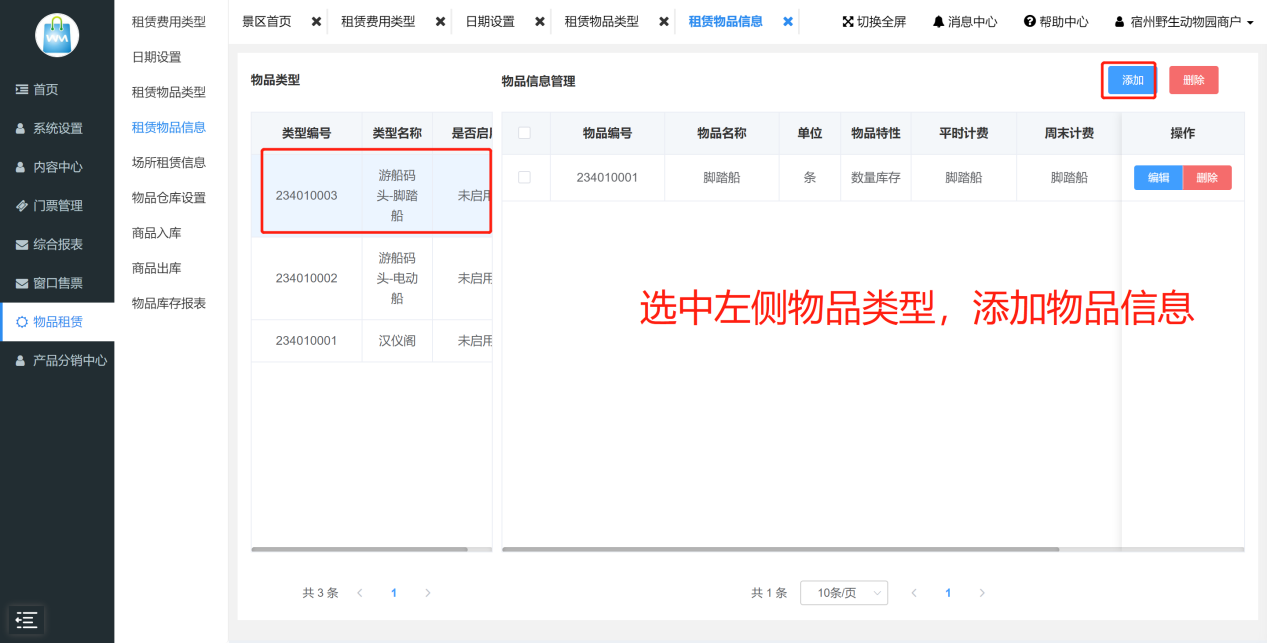
Task: Check the row checkbox for 234010001
Action: pyautogui.click(x=525, y=178)
